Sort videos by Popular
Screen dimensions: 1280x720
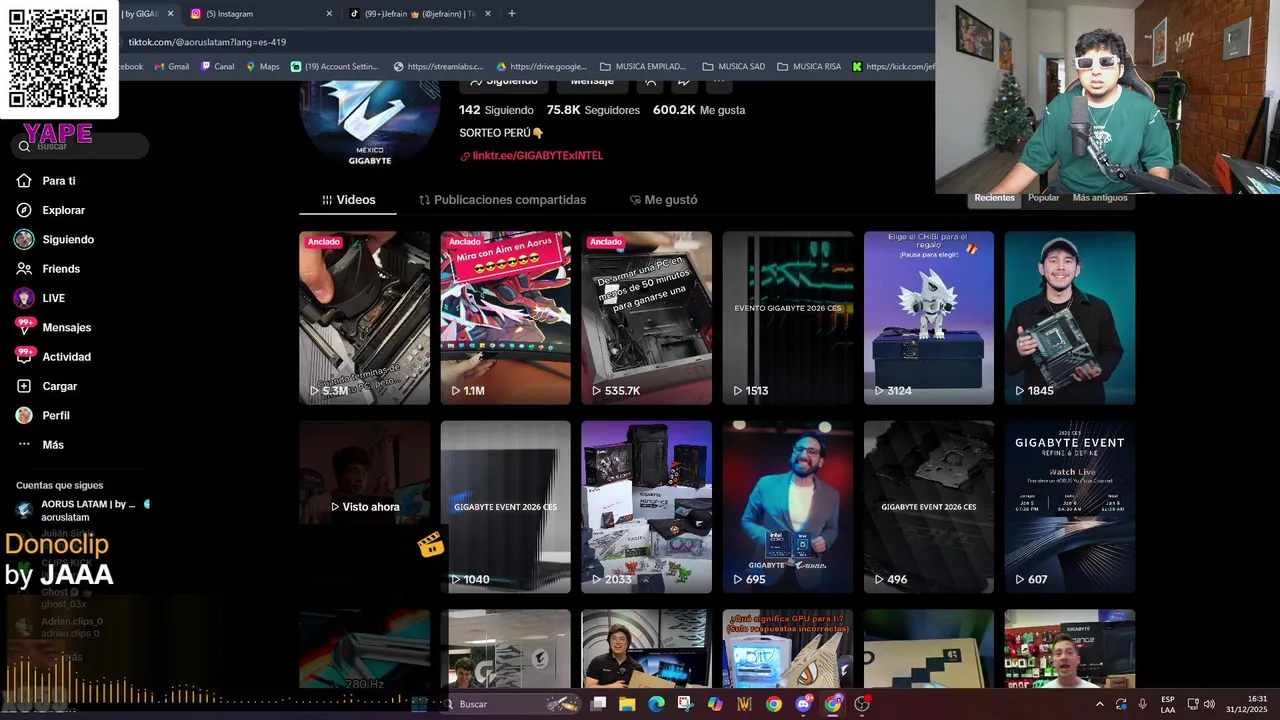click(x=1043, y=198)
